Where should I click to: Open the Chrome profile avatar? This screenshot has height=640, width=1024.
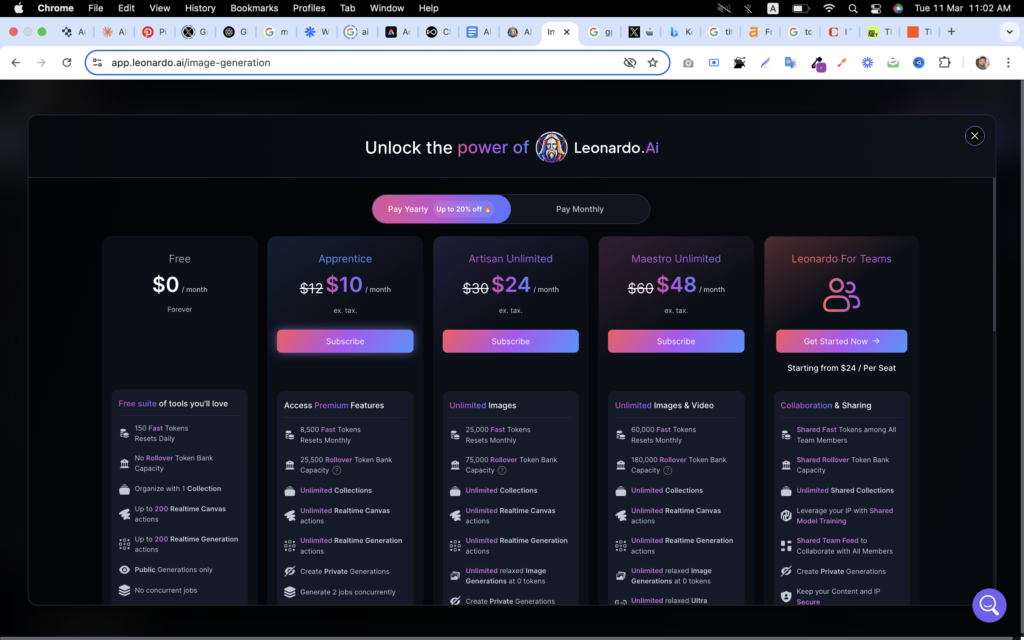click(982, 63)
